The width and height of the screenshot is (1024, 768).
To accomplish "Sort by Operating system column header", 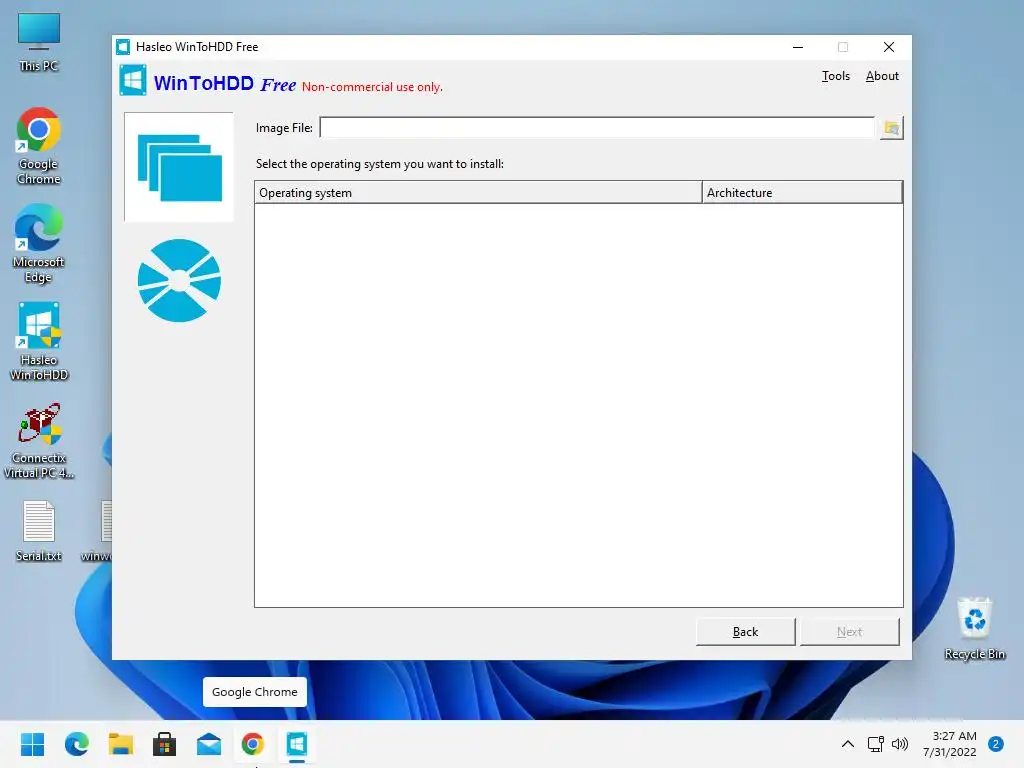I will click(478, 193).
